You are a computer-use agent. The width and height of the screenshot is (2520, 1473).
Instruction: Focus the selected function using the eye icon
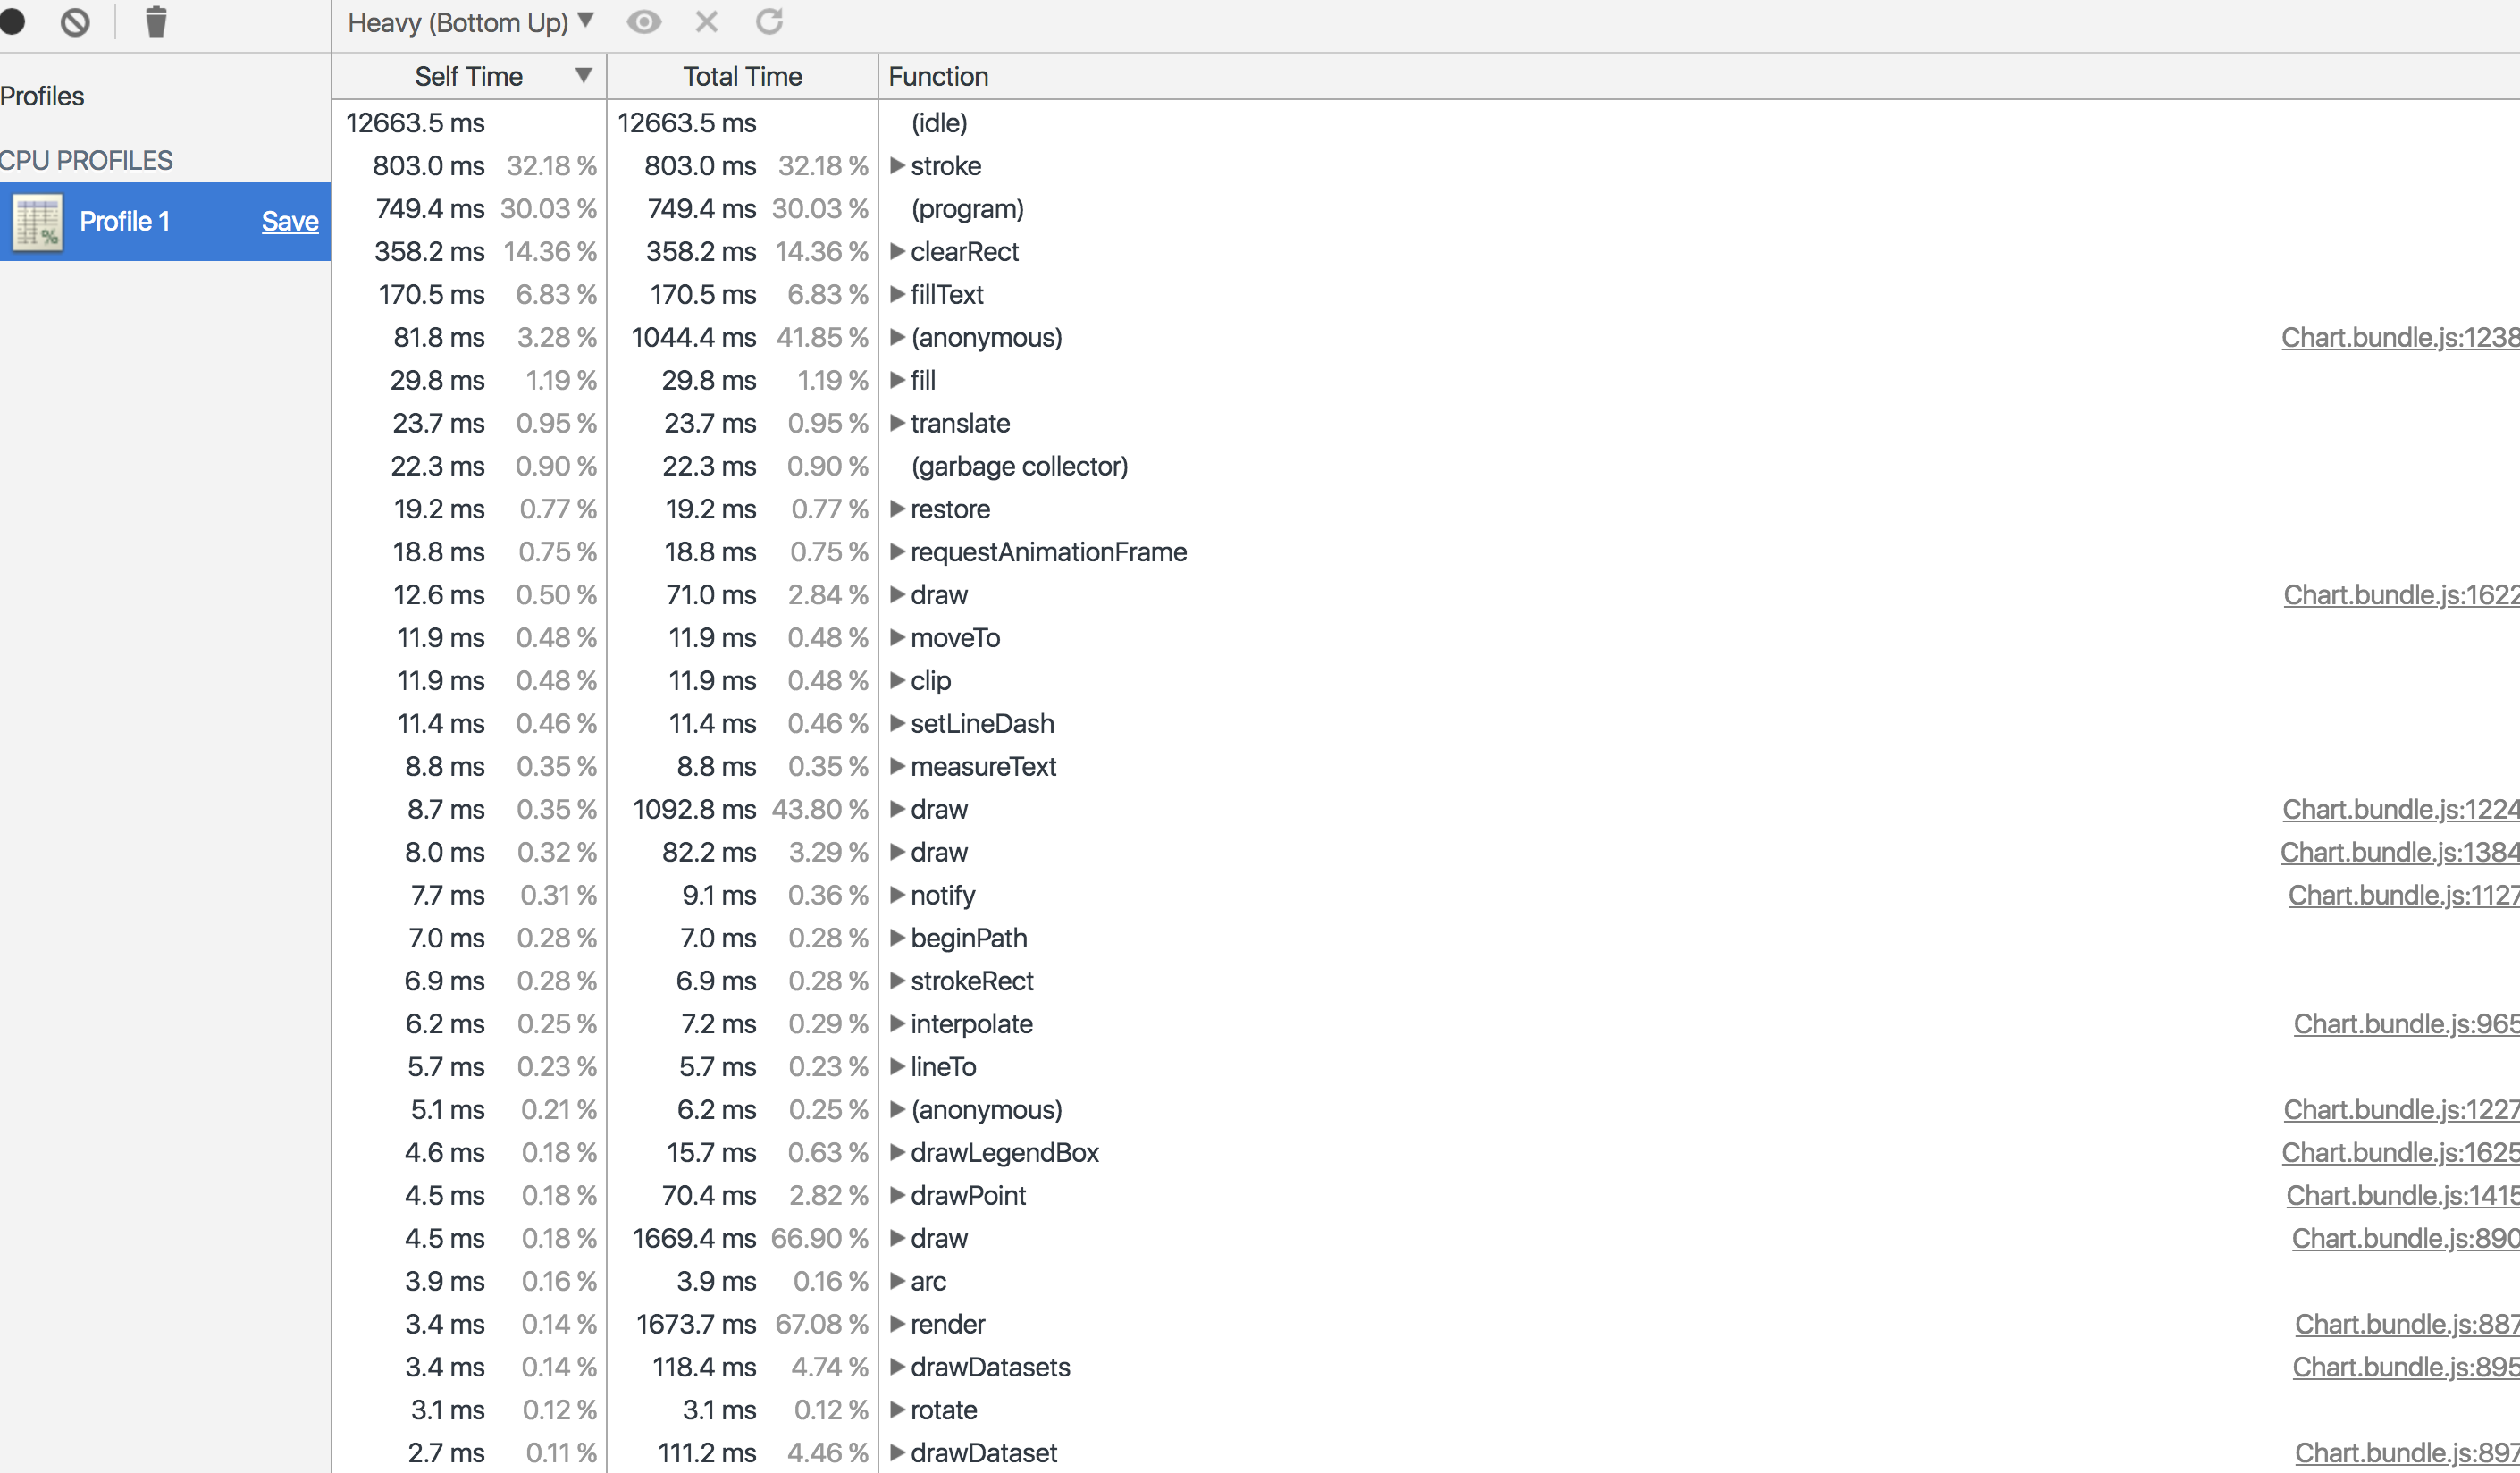[x=644, y=21]
